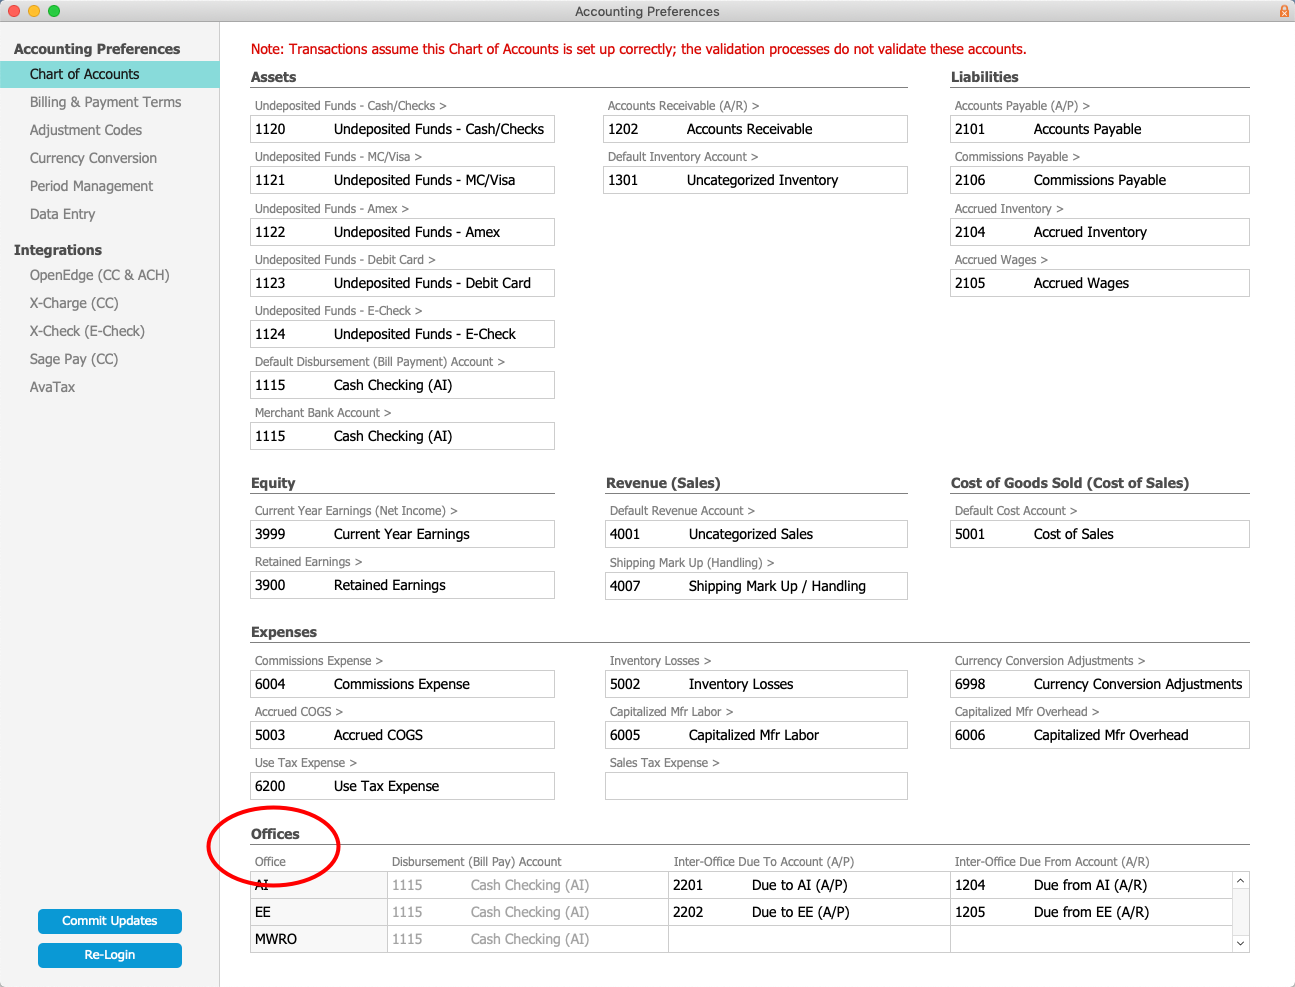Click the down arrow on the Offices scrollbar
1295x987 pixels.
1240,943
